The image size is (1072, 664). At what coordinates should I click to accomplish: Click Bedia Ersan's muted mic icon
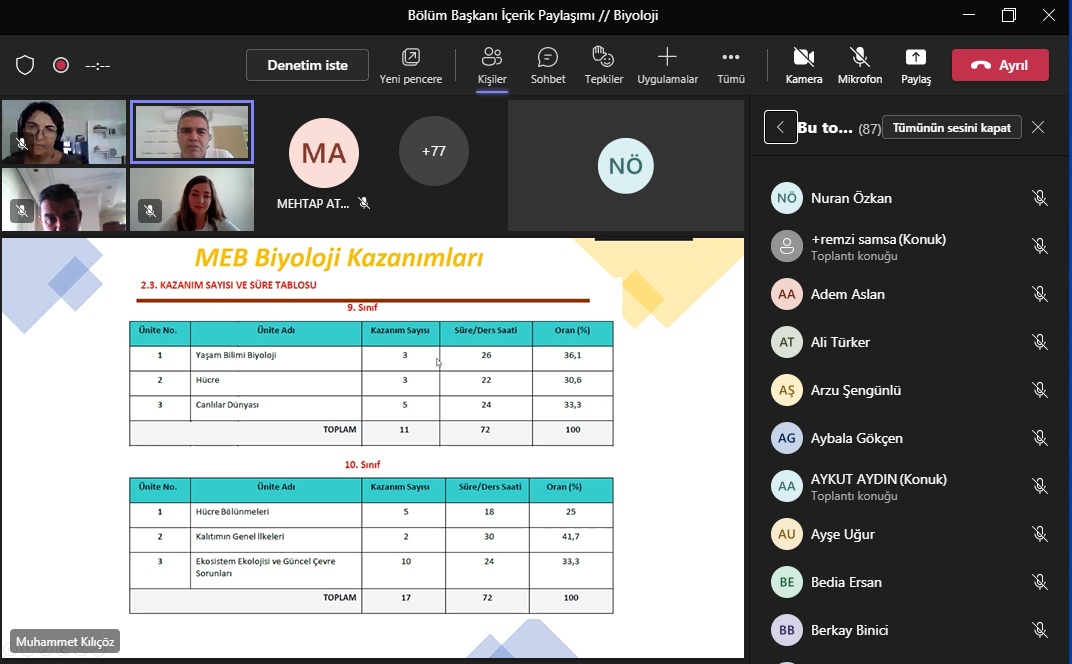(1040, 582)
